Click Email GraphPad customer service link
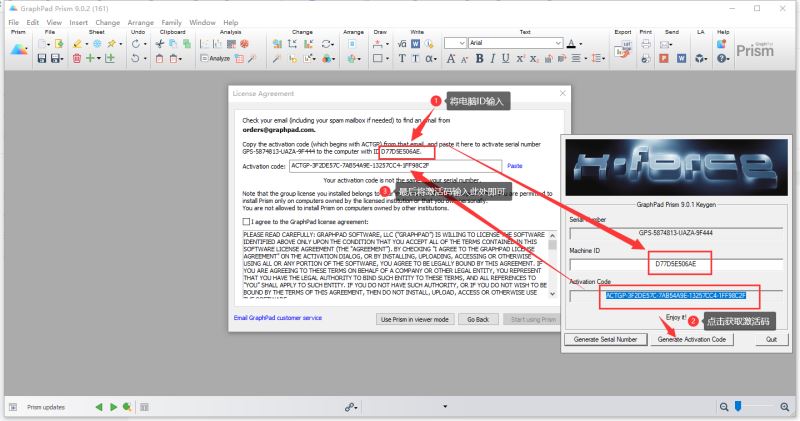Viewport: 800px width, 421px height. (278, 318)
